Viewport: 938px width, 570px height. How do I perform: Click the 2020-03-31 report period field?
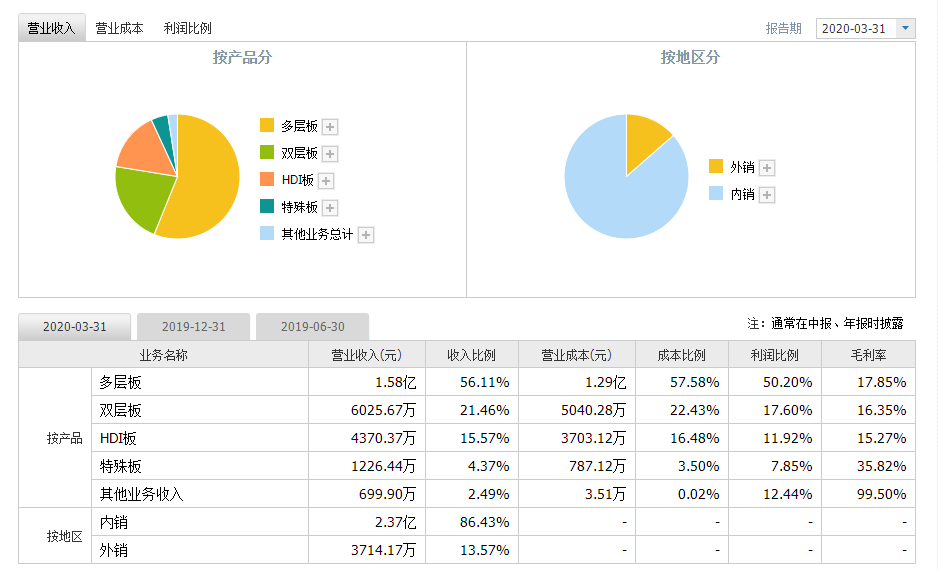pos(854,28)
